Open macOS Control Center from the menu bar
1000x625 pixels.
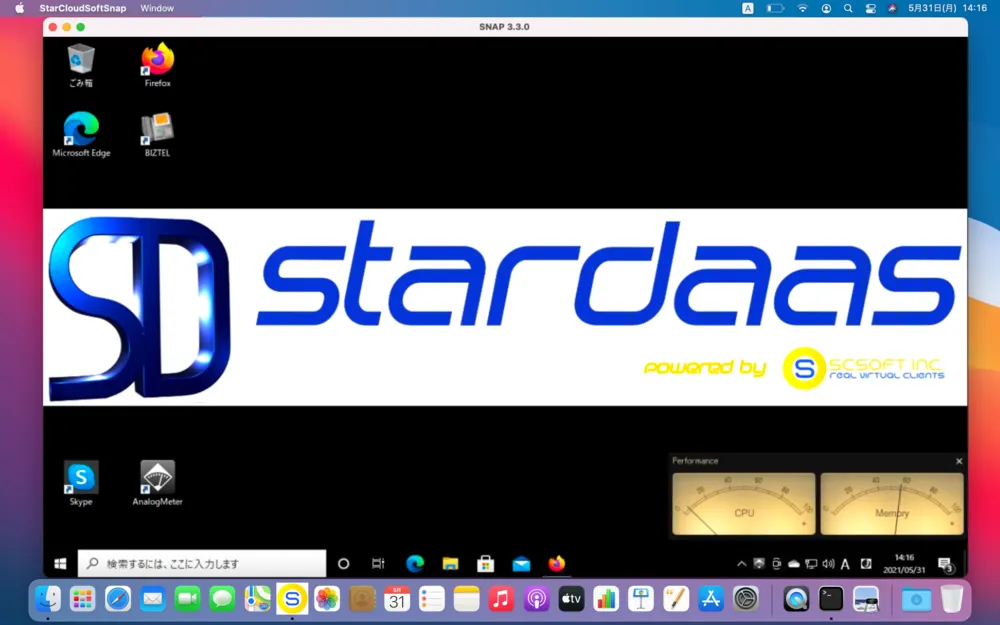(870, 8)
